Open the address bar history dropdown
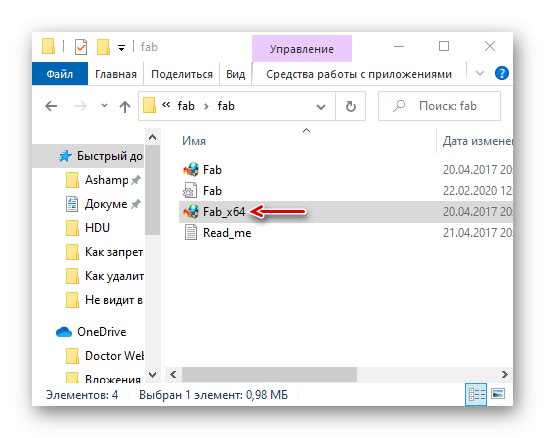 click(321, 106)
